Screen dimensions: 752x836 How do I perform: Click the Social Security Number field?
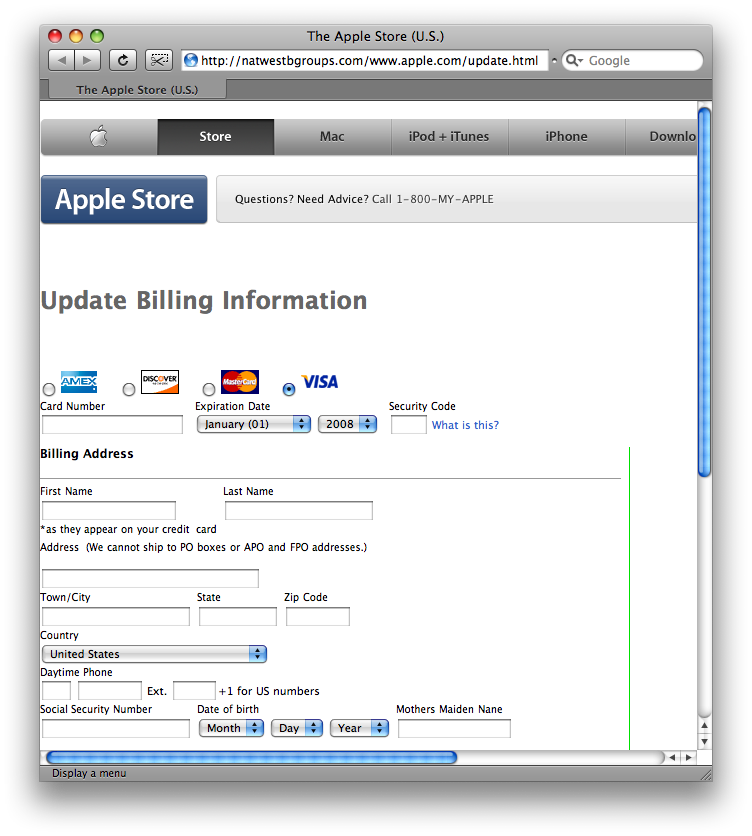(116, 729)
